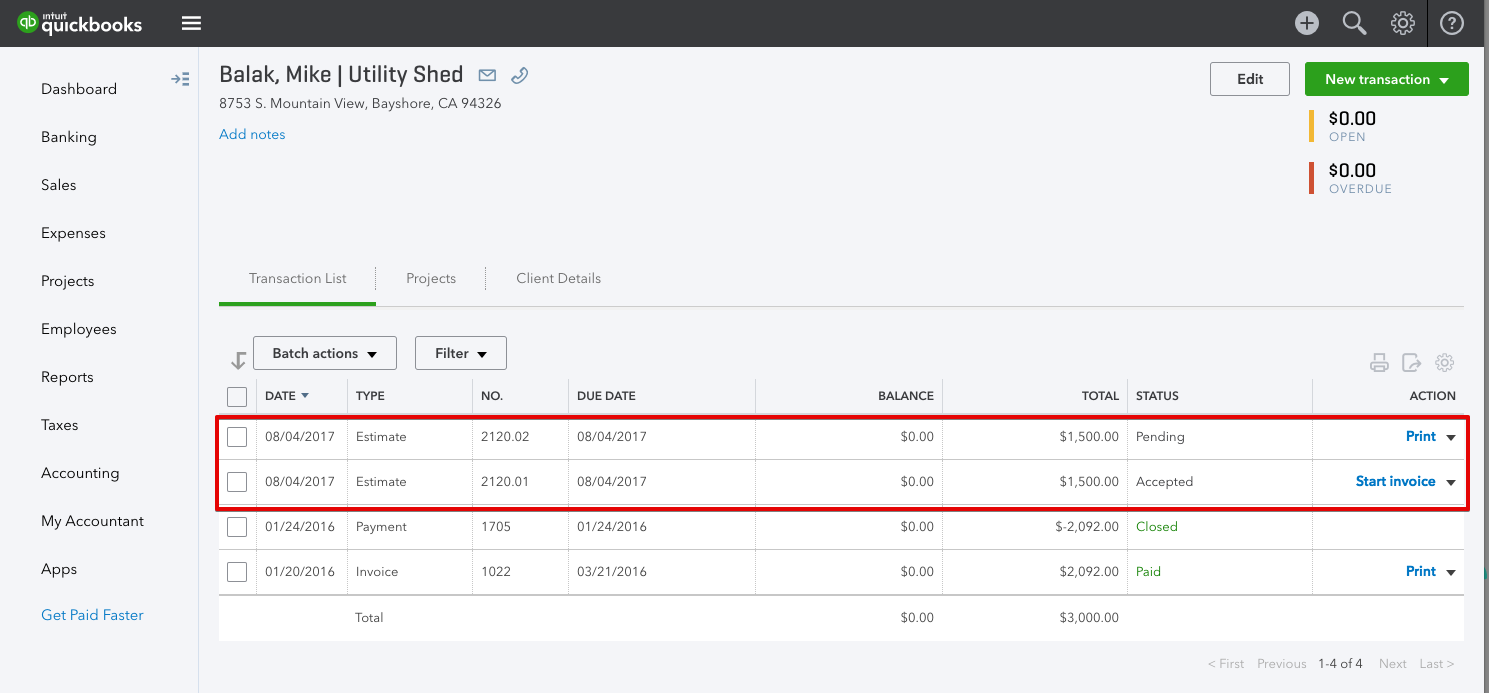Viewport: 1489px width, 693px height.
Task: Click the Edit button
Action: pyautogui.click(x=1249, y=79)
